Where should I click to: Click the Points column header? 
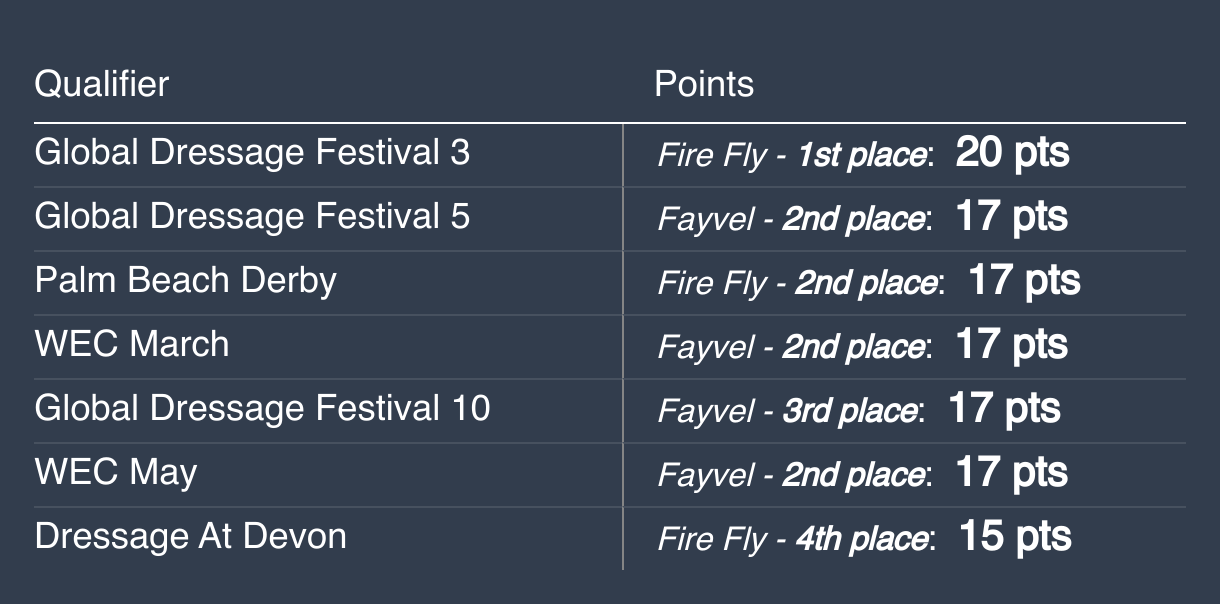point(703,84)
